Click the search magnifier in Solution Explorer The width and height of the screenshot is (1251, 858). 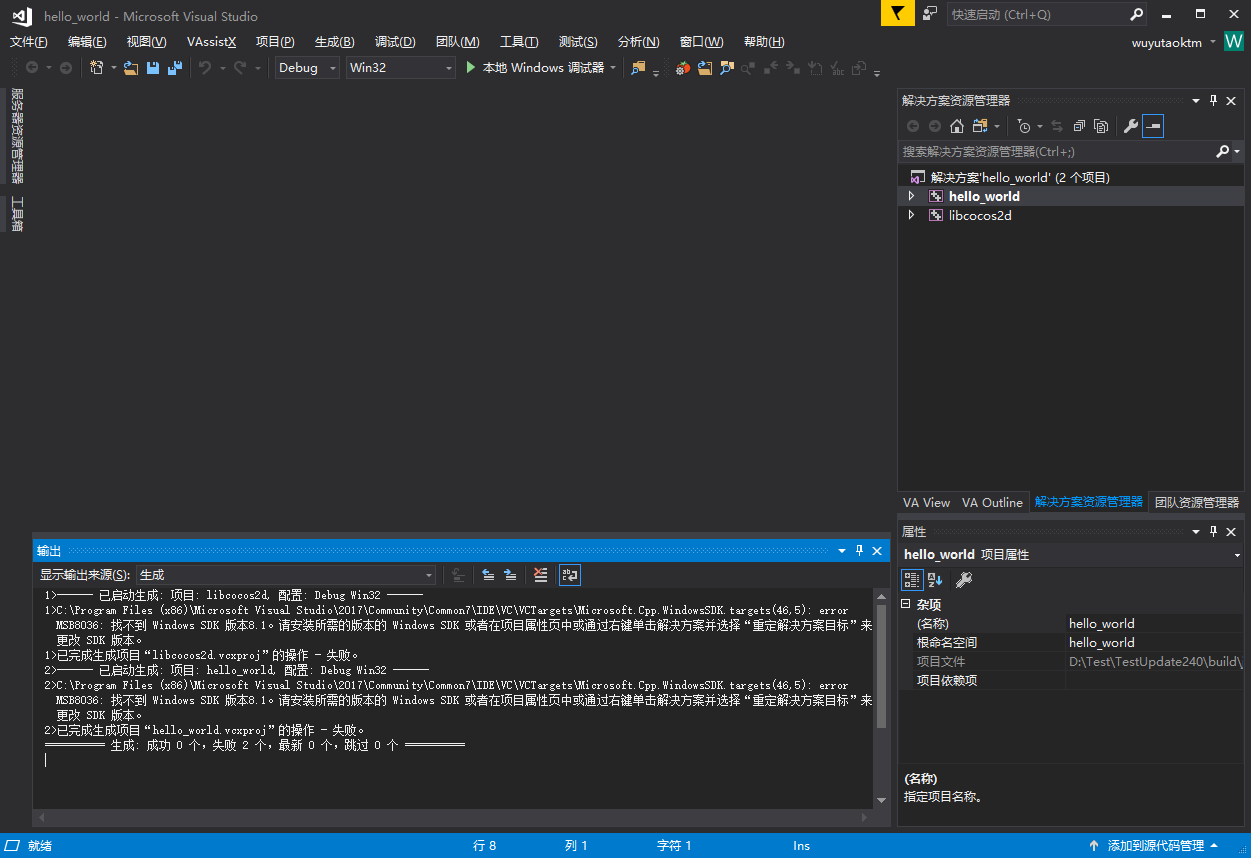1222,151
